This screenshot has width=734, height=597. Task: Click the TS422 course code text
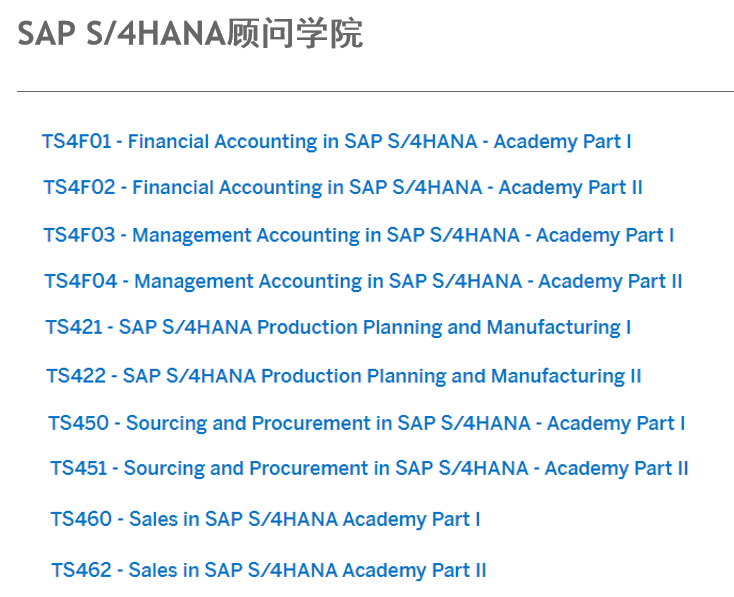76,376
